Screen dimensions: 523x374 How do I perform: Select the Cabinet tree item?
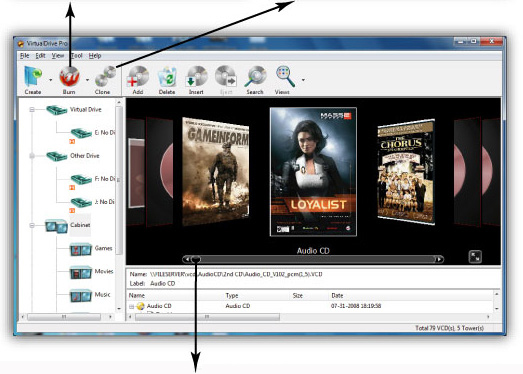pos(80,225)
